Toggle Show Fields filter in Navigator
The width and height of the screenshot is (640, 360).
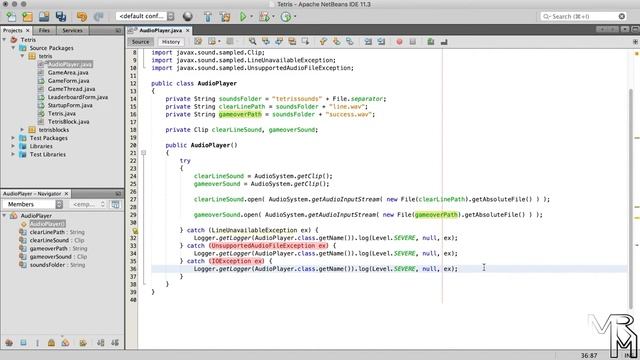tap(23, 342)
